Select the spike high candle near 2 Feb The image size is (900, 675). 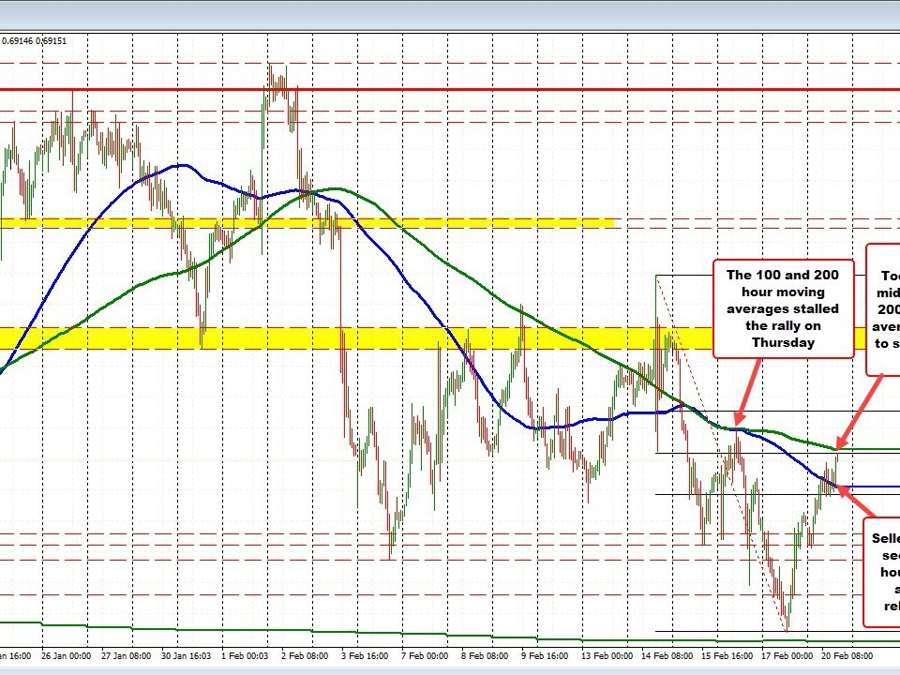coord(270,68)
